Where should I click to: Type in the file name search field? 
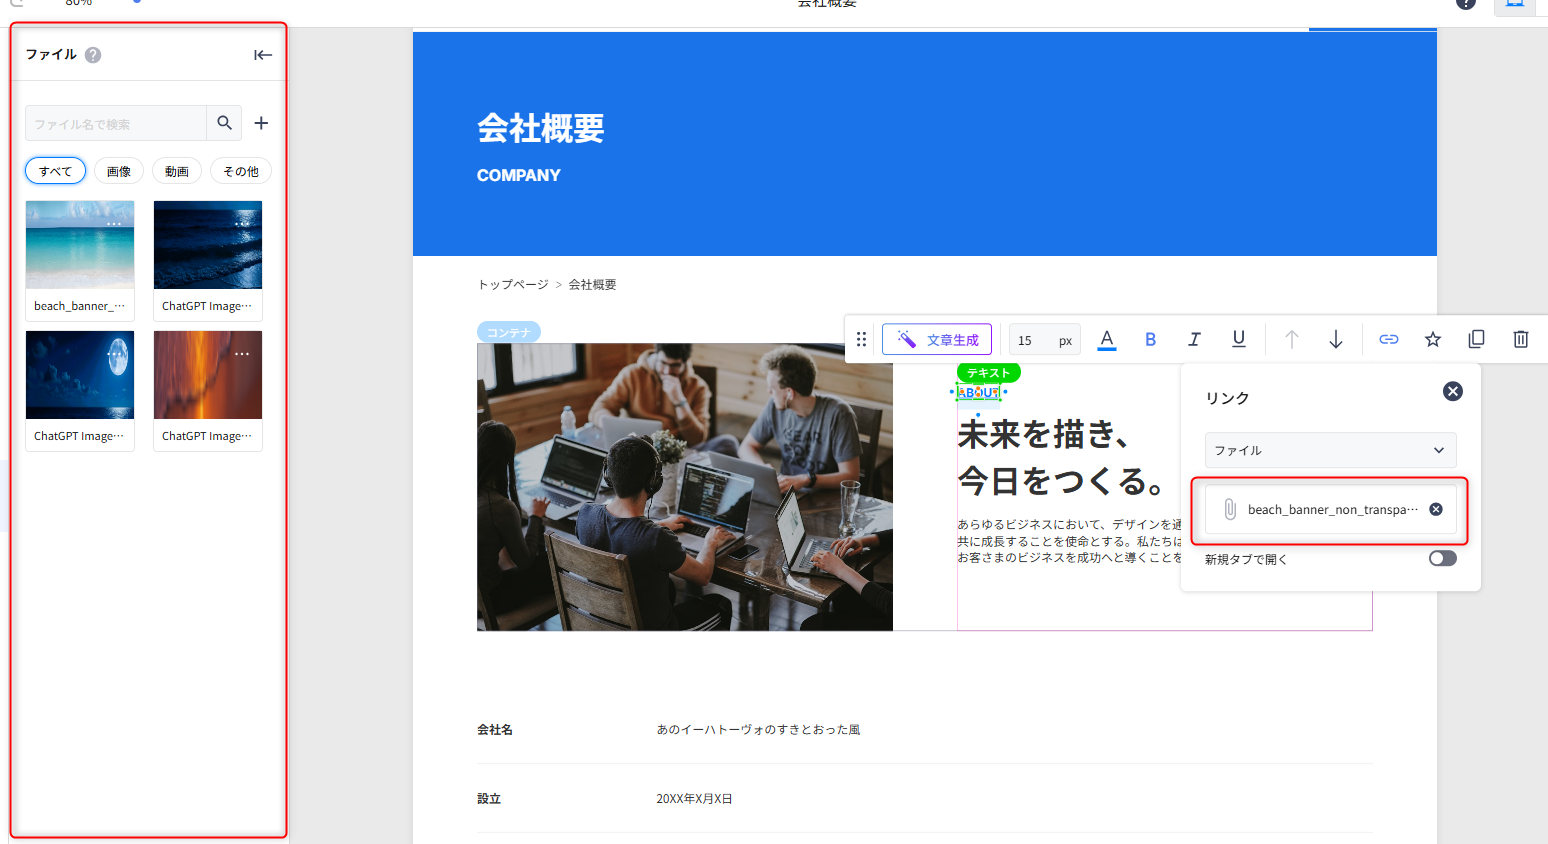[116, 124]
